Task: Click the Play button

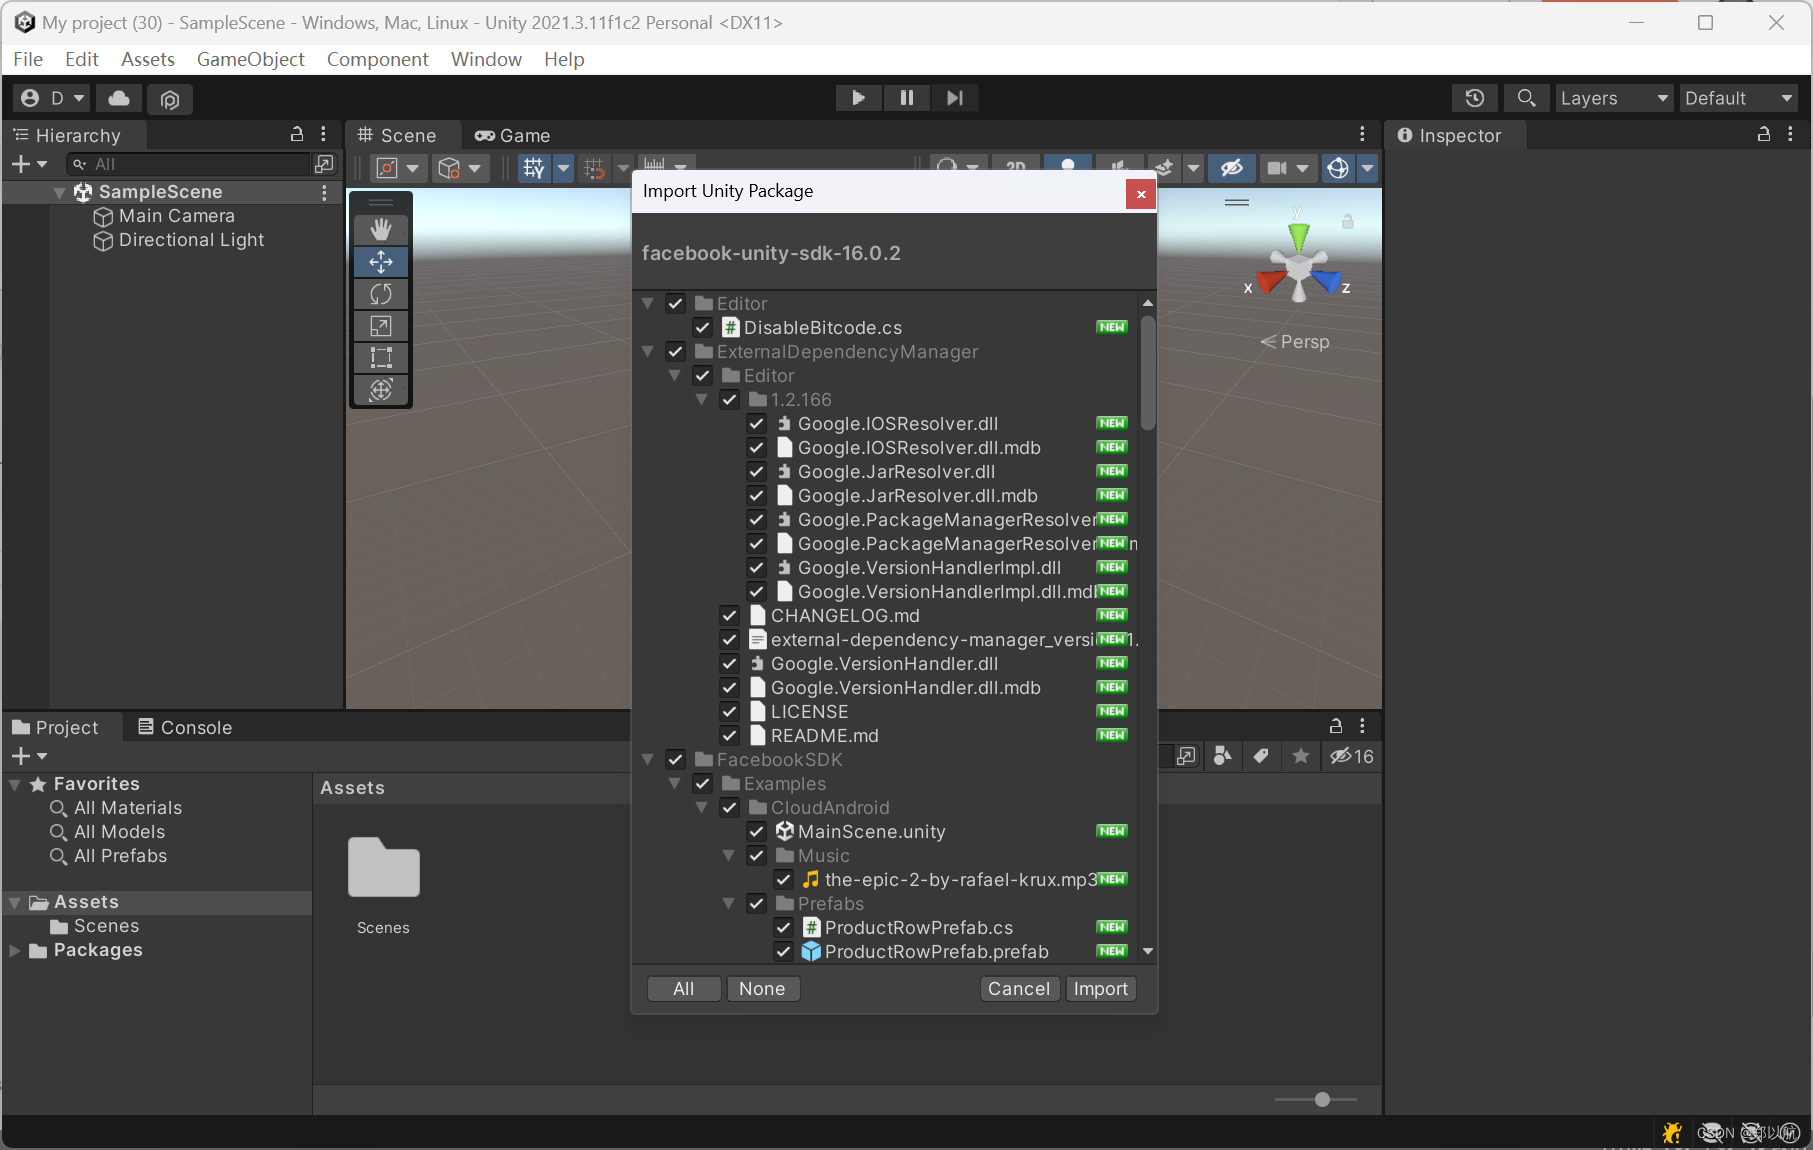Action: [x=858, y=98]
